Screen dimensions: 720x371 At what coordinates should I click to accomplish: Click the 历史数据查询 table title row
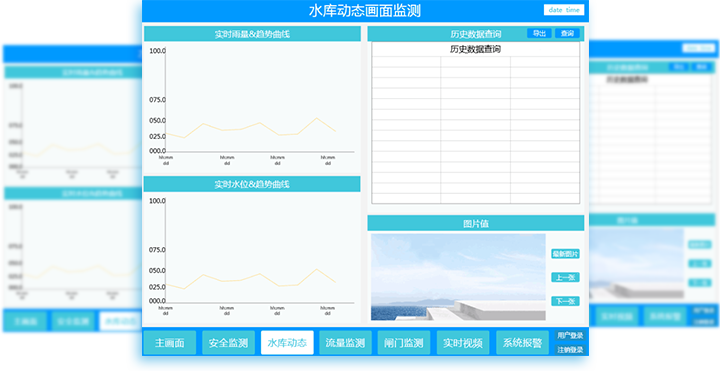(475, 49)
